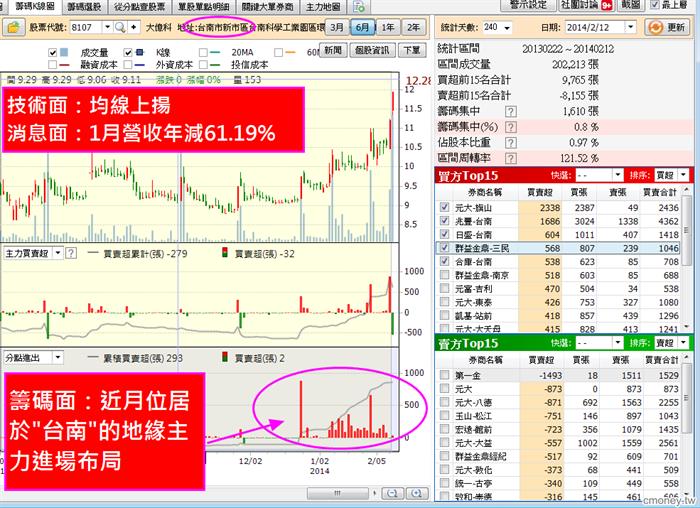Select the 3月 time range button

[337, 27]
